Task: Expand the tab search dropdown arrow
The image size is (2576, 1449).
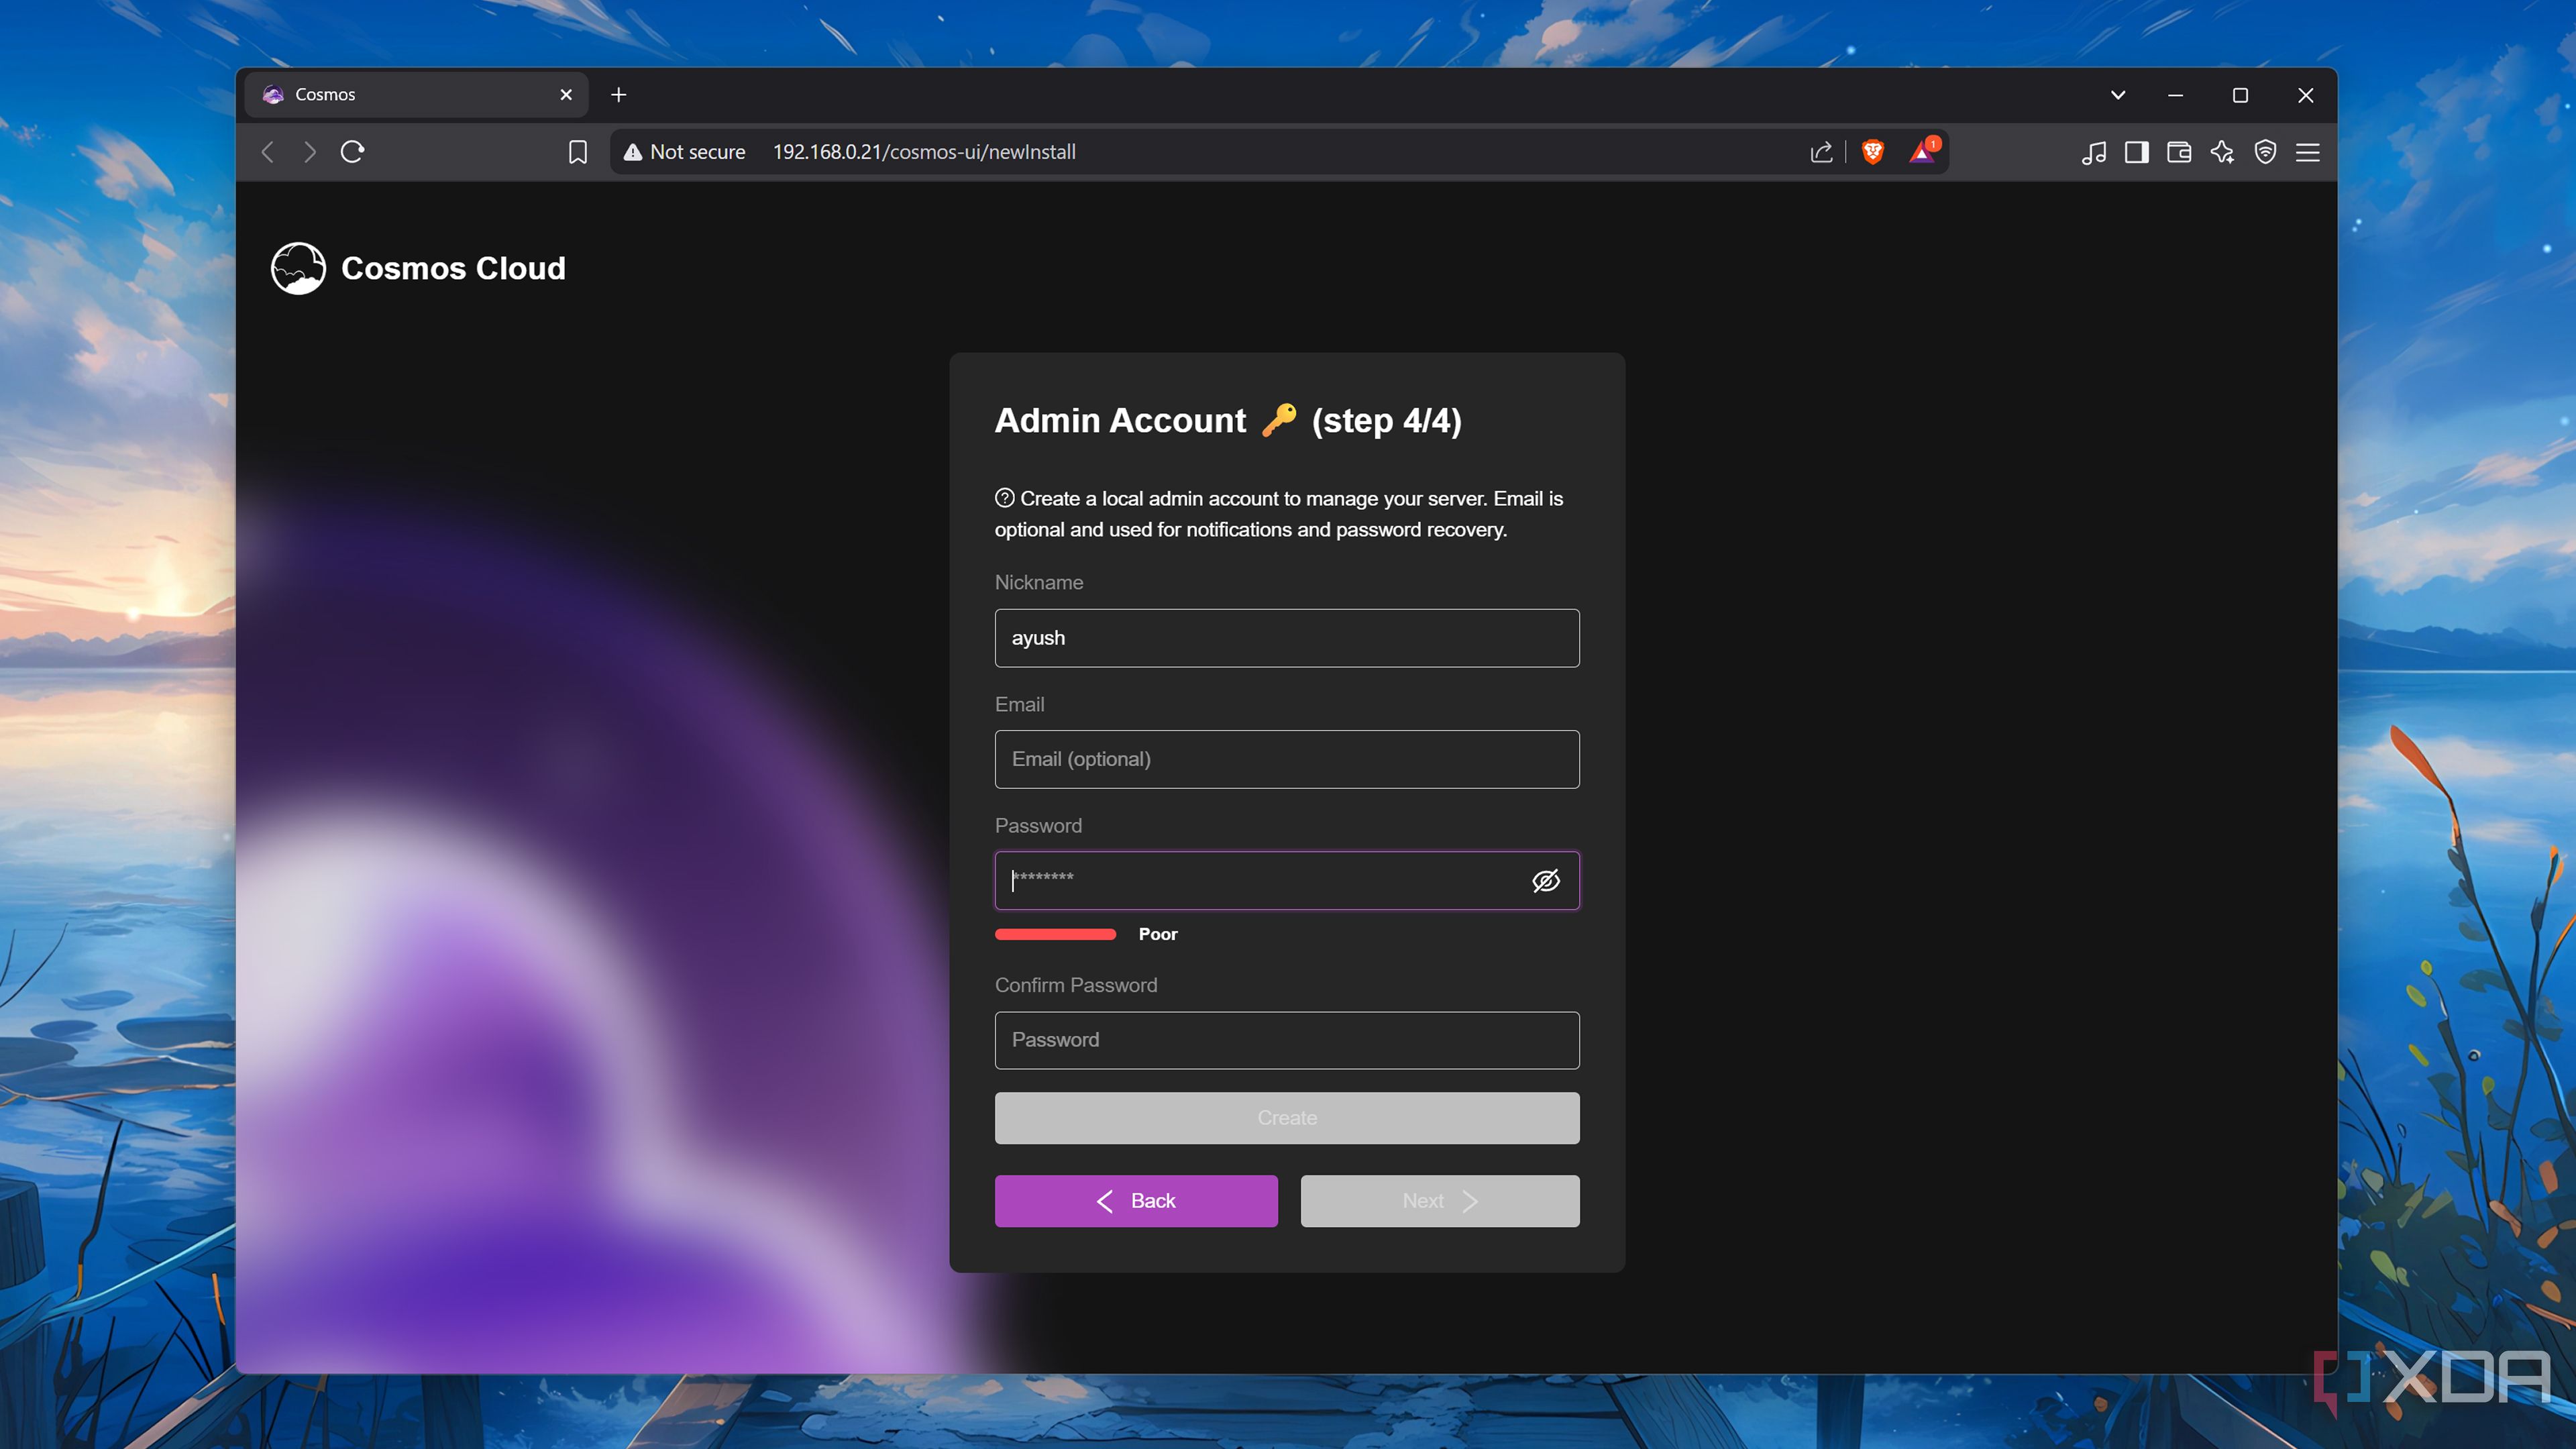Action: (x=2118, y=95)
